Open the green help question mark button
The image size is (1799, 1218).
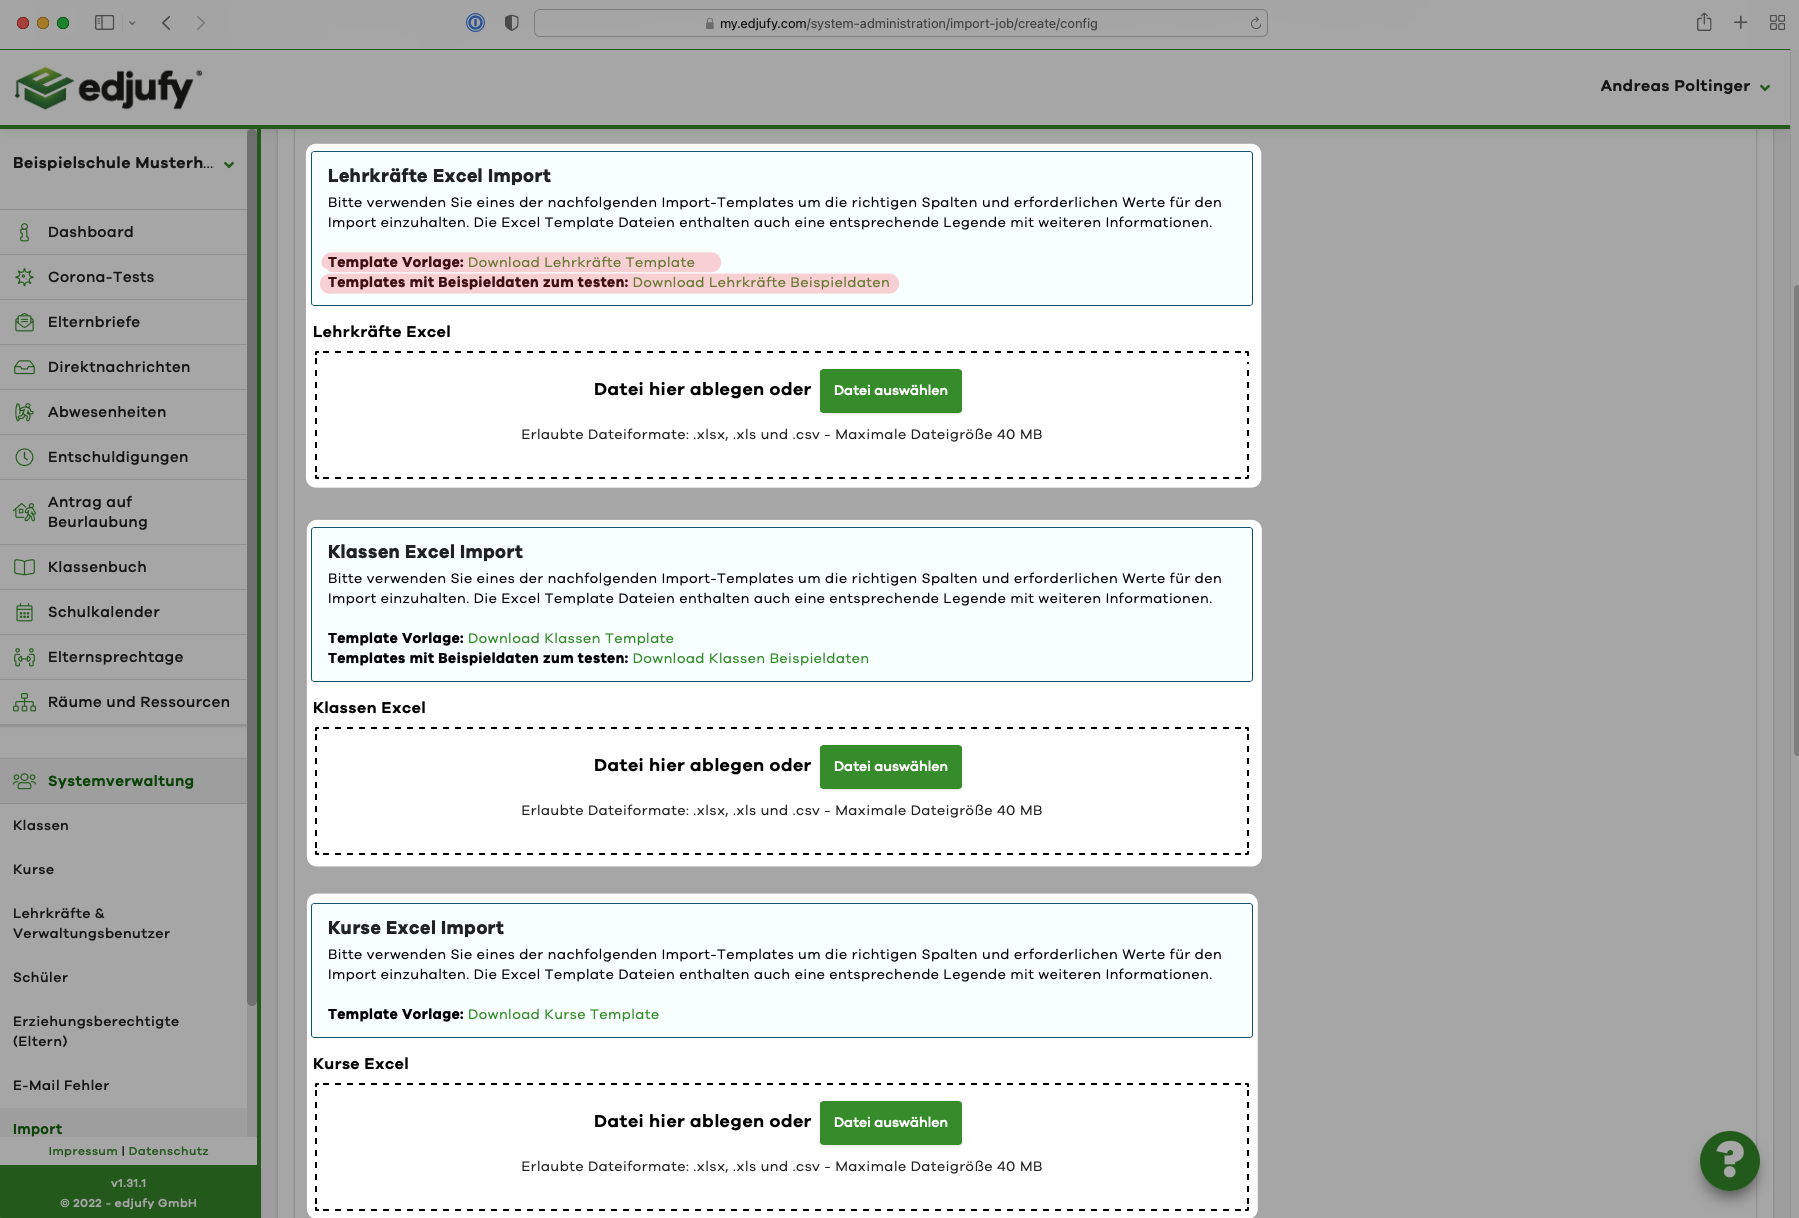pos(1729,1160)
